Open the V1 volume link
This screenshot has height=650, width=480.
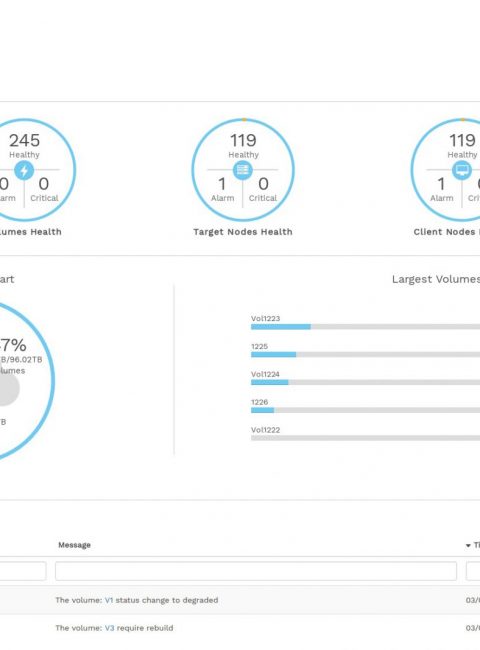tap(109, 600)
